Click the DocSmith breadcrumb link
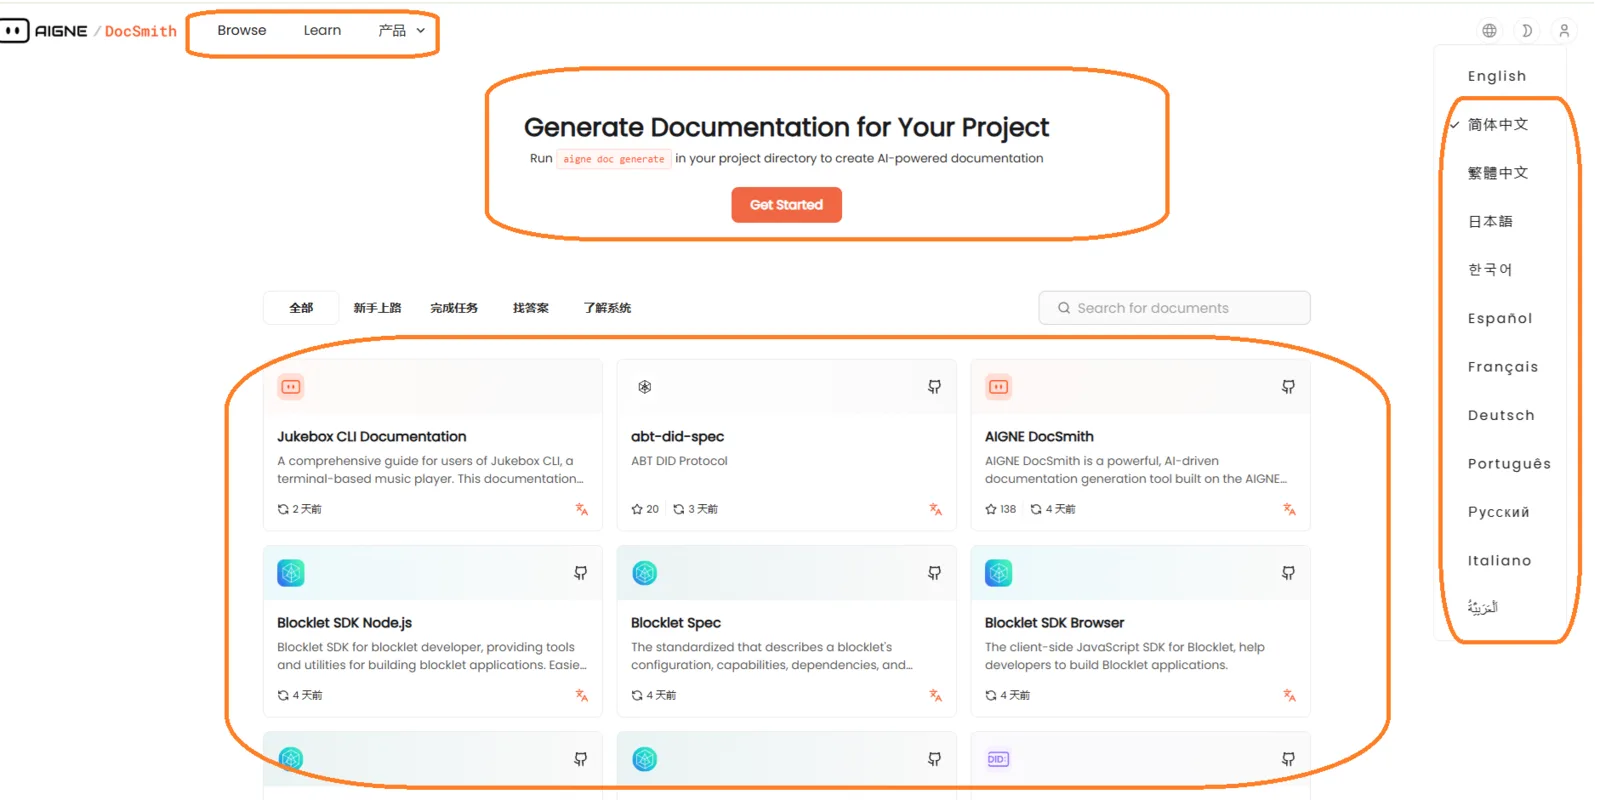 pyautogui.click(x=141, y=31)
